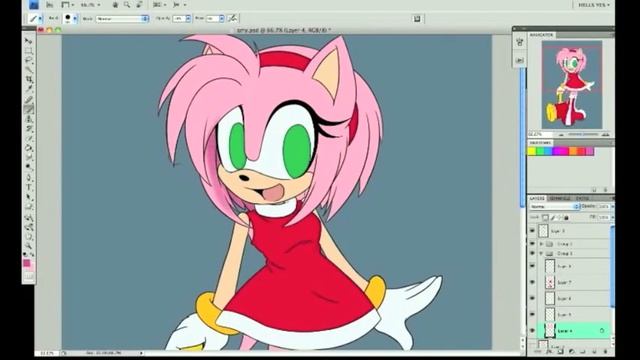
Task: Click the Navigator zoom slider
Action: tap(584, 134)
